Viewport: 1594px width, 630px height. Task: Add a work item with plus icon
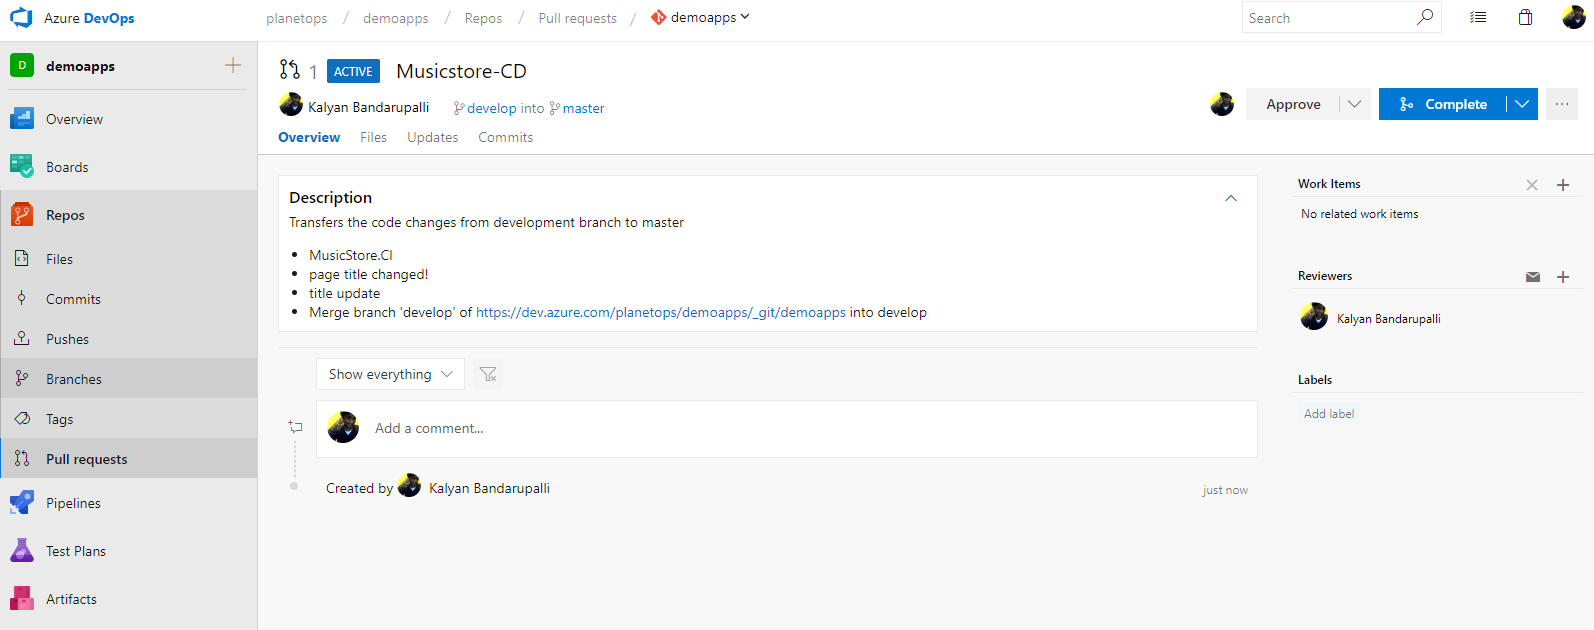click(x=1563, y=185)
